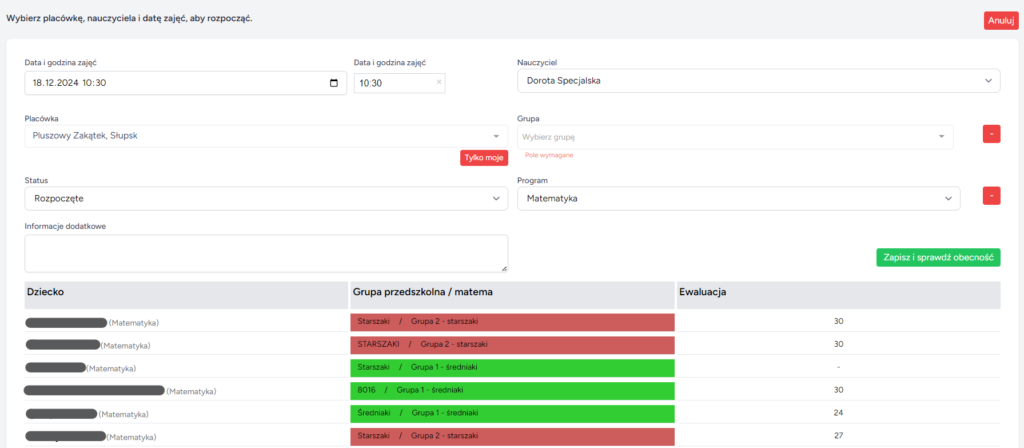Toggle the Tylko moje filter
This screenshot has height=448, width=1024.
[484, 157]
